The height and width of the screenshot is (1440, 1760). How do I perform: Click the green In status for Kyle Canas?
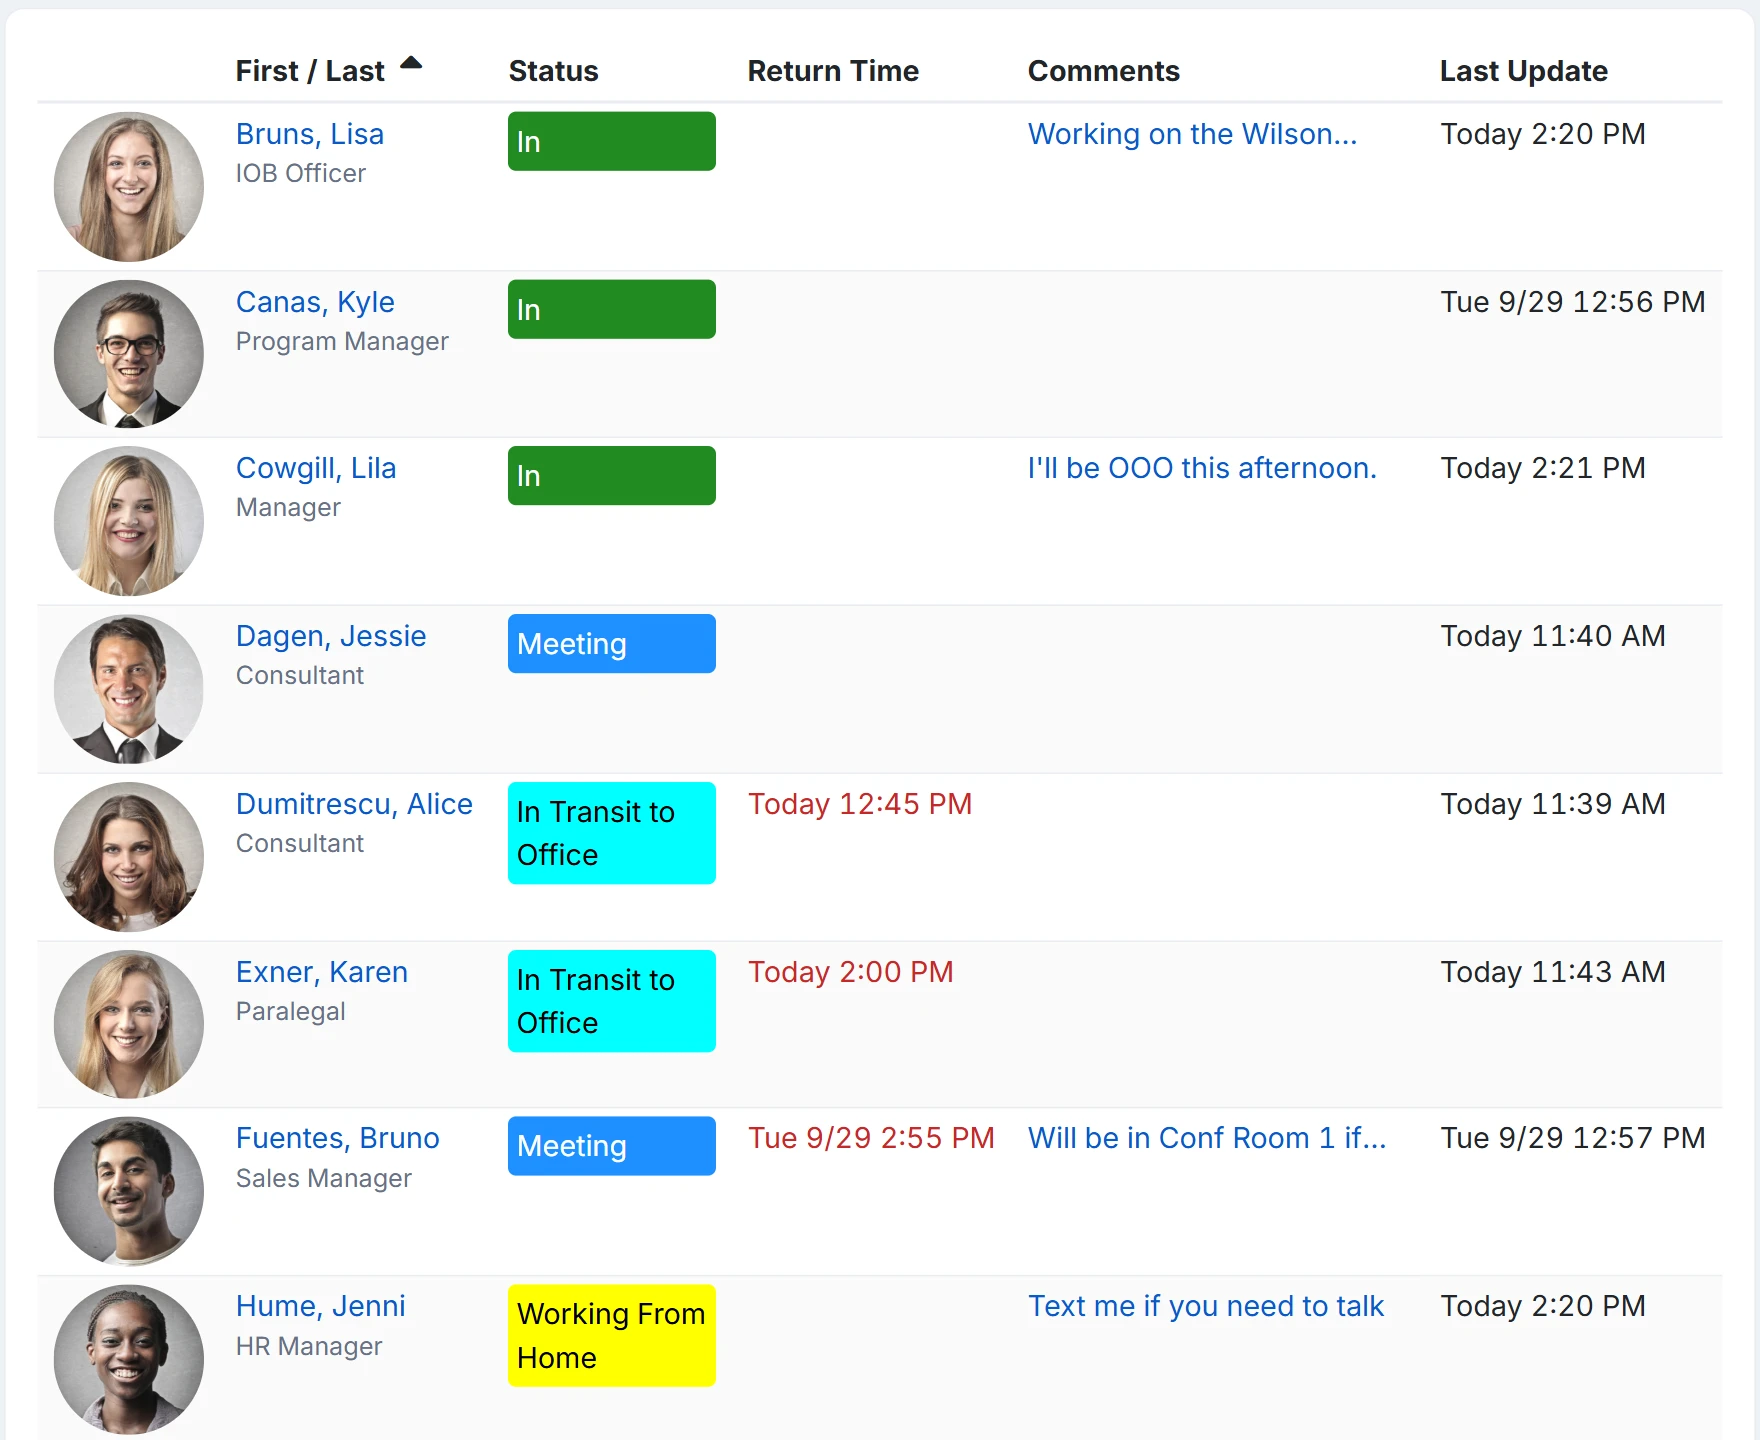pyautogui.click(x=612, y=309)
